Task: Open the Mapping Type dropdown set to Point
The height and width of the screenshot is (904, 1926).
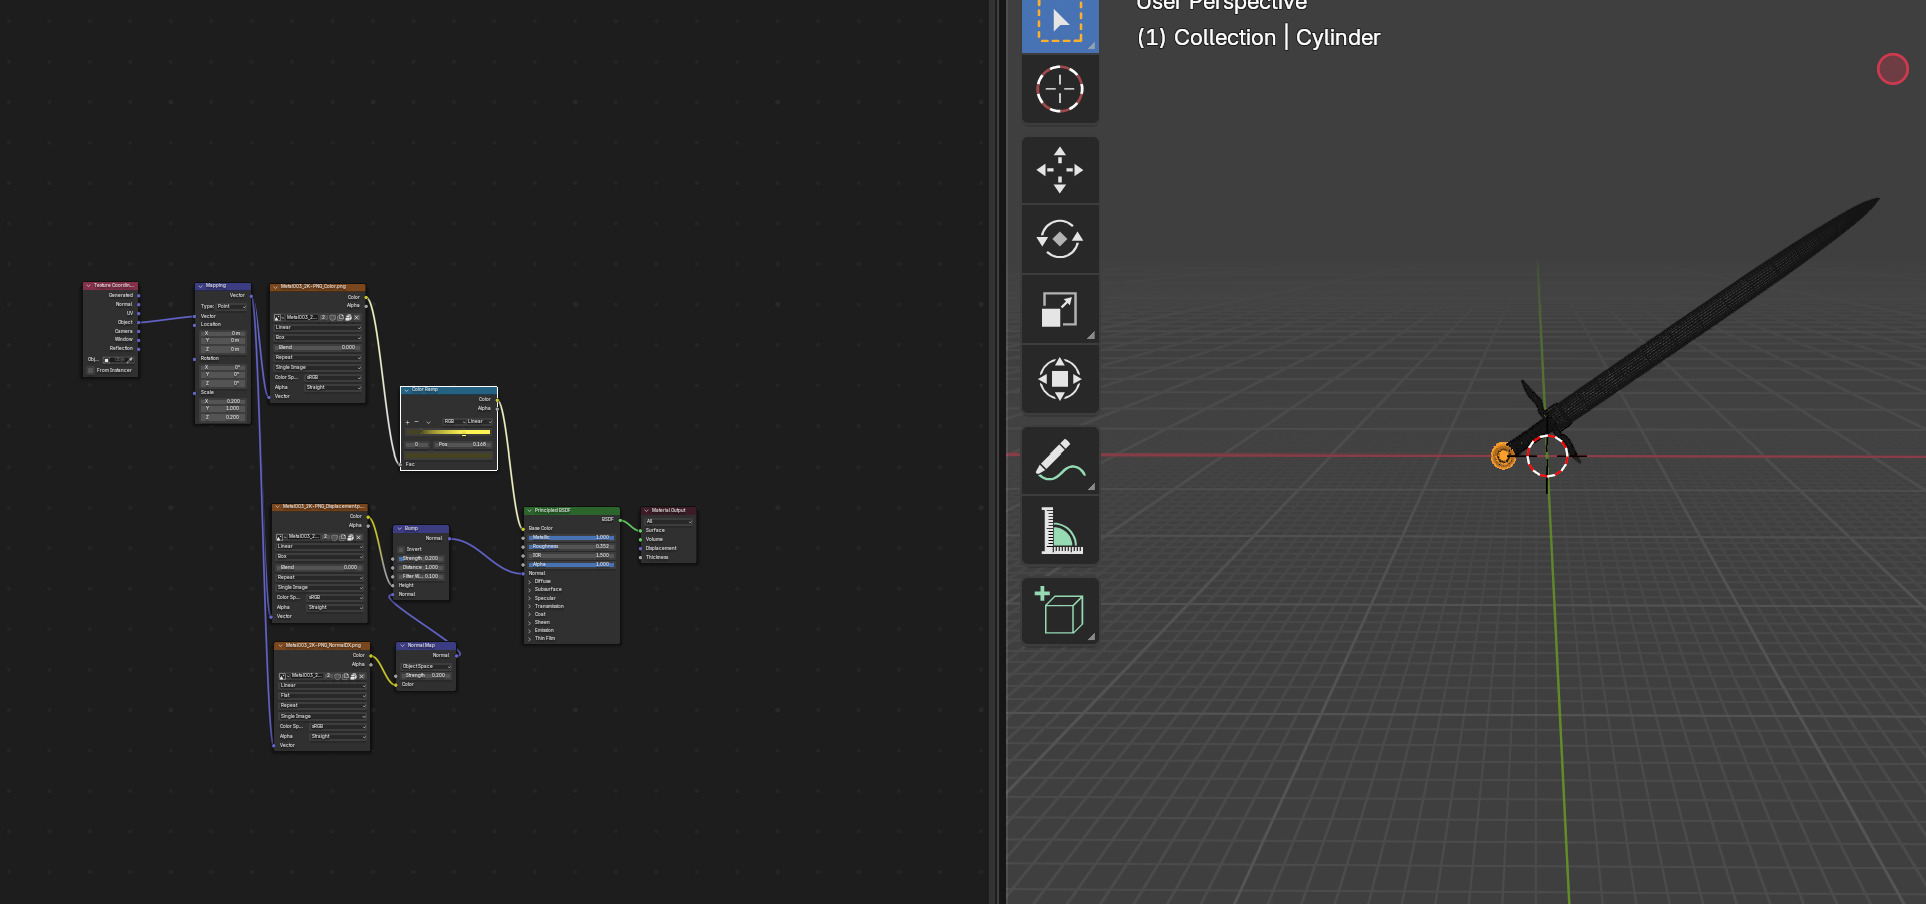Action: pos(232,306)
